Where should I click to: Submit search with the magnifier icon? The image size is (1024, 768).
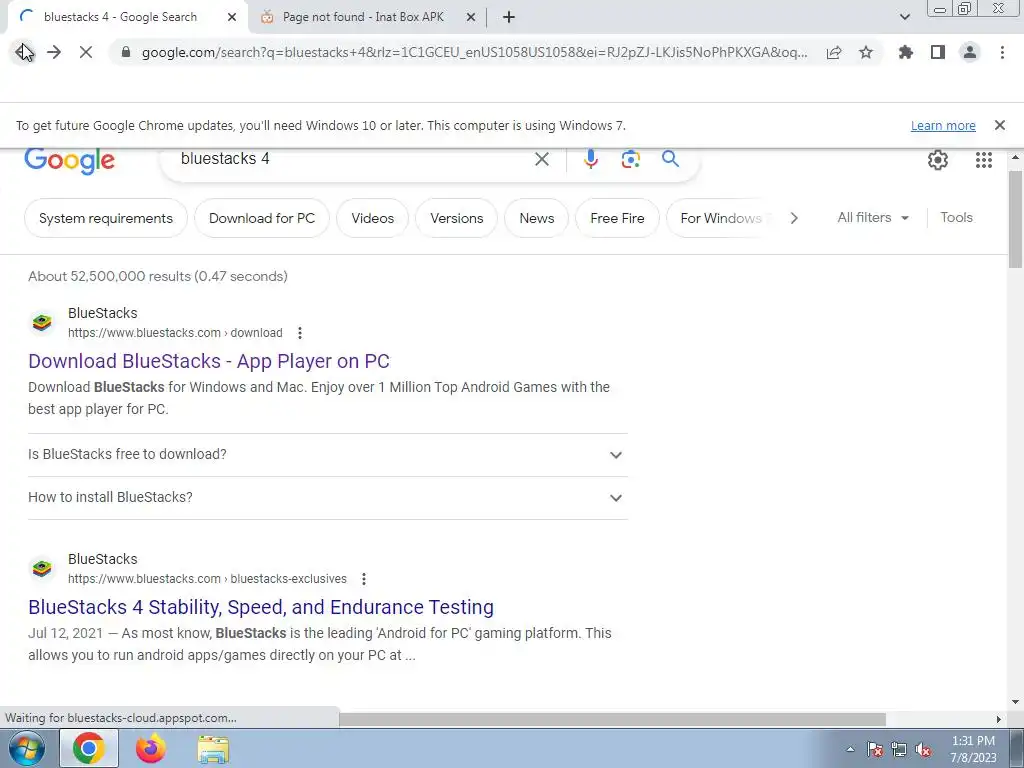click(670, 159)
